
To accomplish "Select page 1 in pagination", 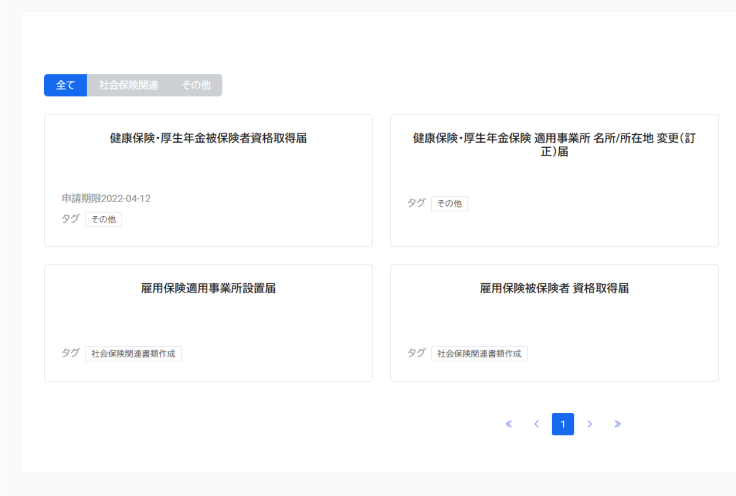I will [x=563, y=424].
